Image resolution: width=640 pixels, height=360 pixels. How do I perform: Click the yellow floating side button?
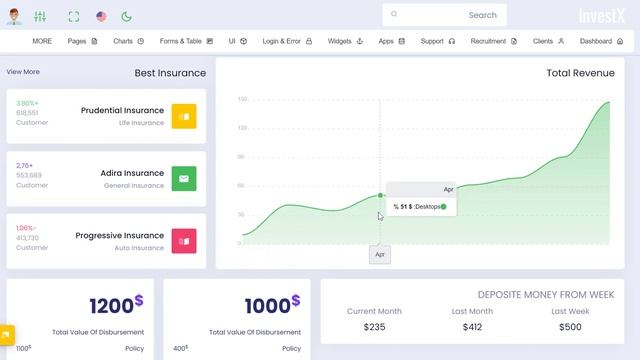click(x=7, y=335)
